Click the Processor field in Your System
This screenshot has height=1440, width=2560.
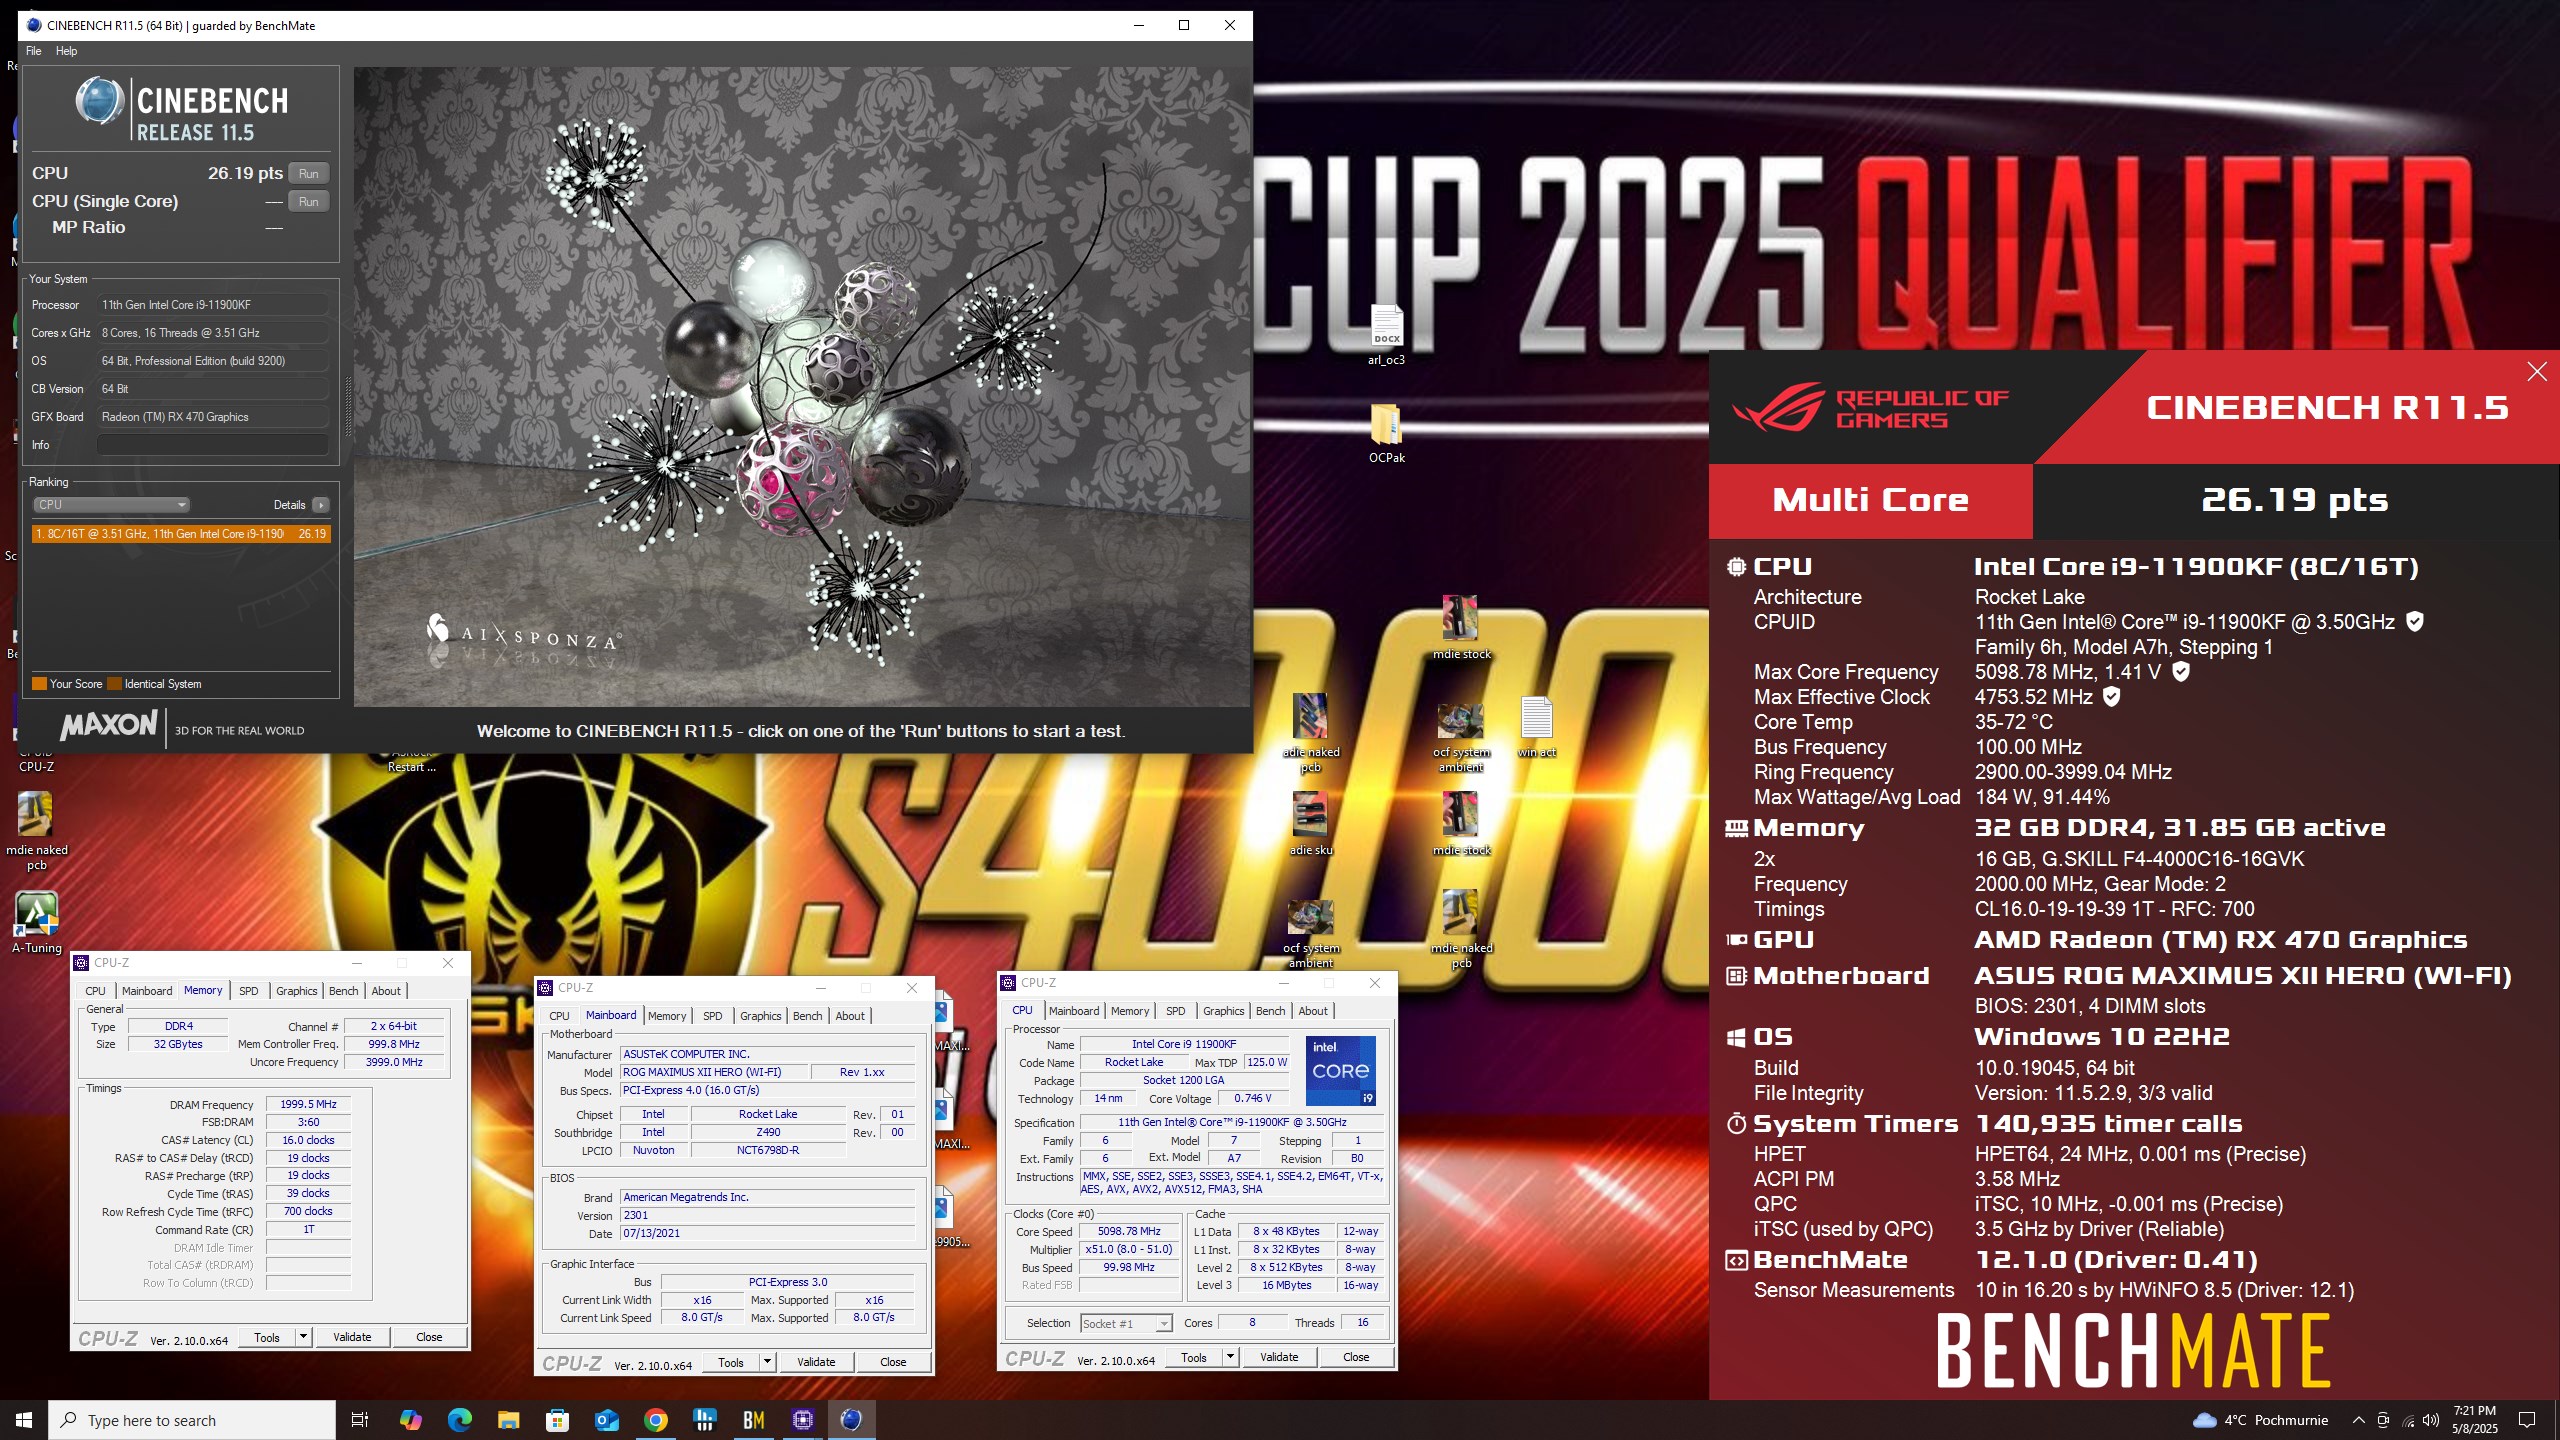pos(213,305)
